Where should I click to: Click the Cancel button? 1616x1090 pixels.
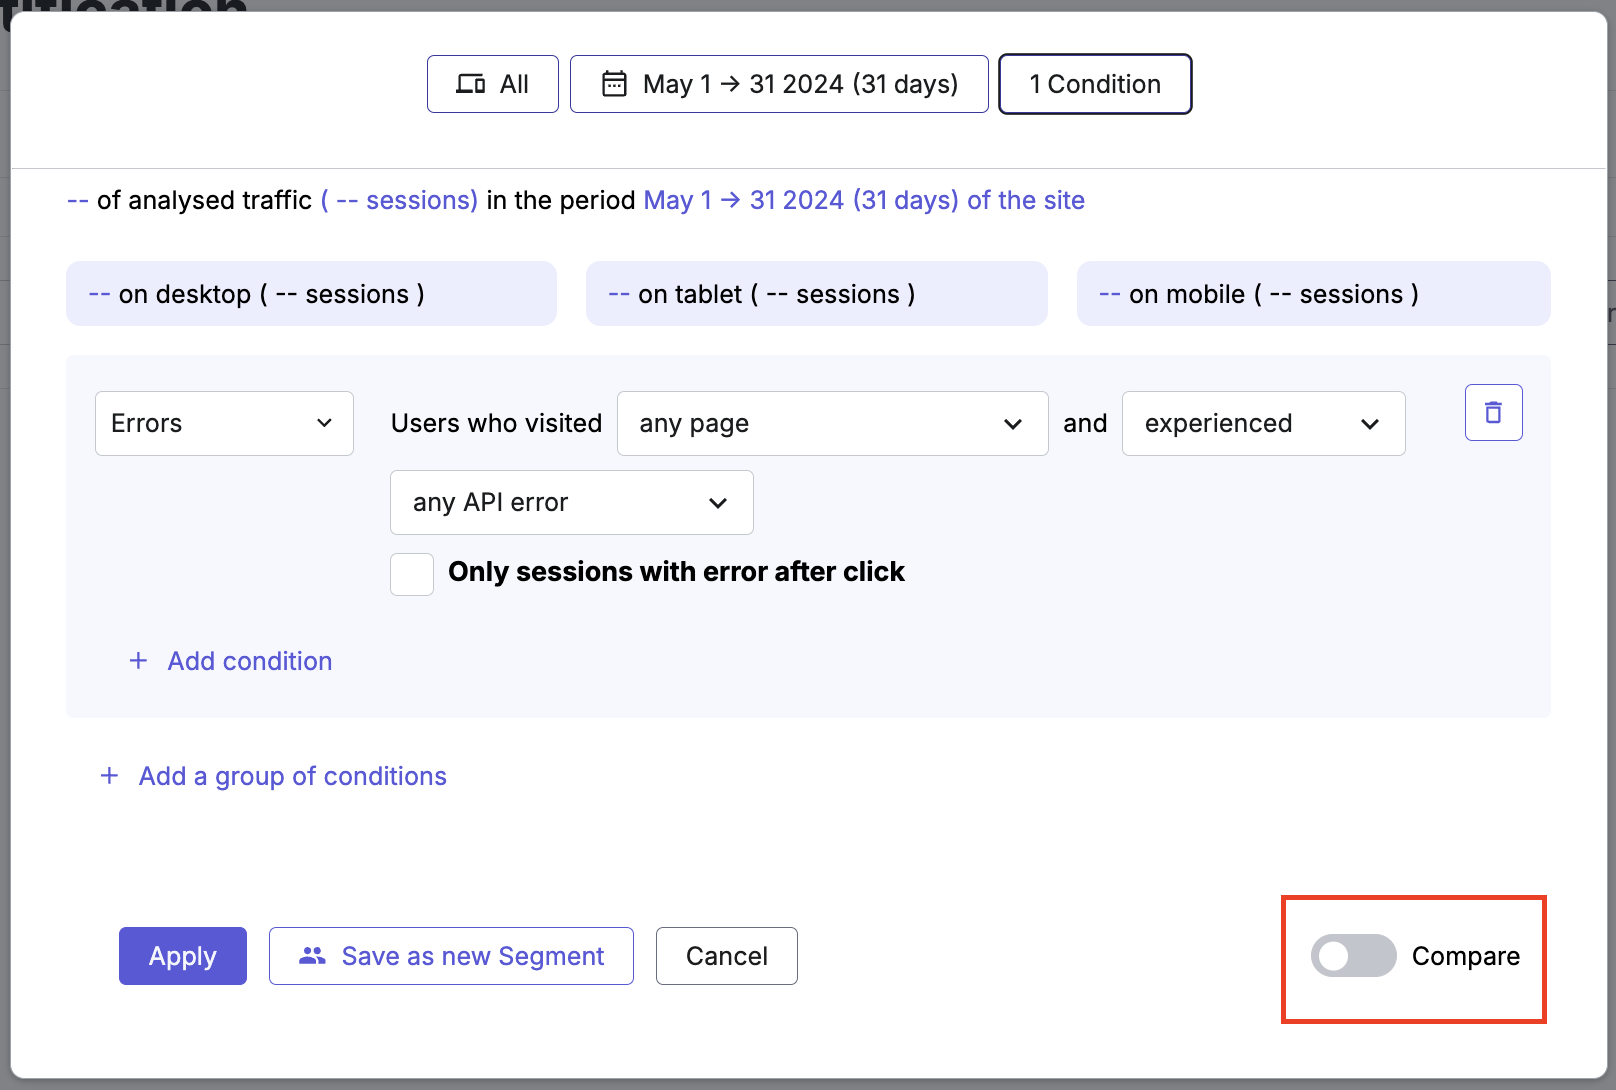726,956
